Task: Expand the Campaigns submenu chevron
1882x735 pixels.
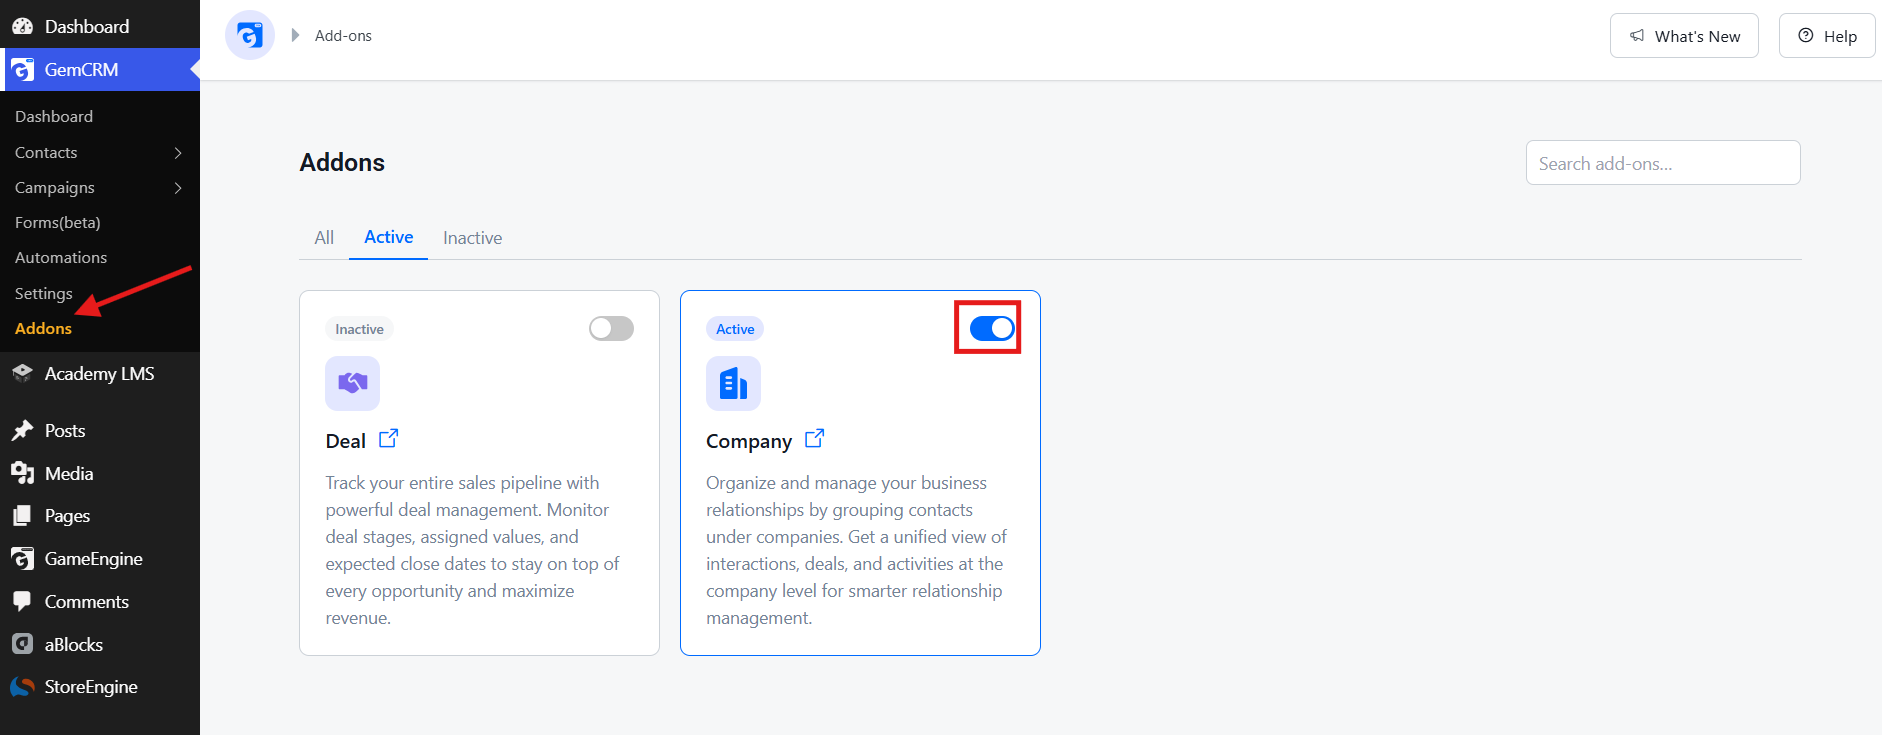Action: 178,188
